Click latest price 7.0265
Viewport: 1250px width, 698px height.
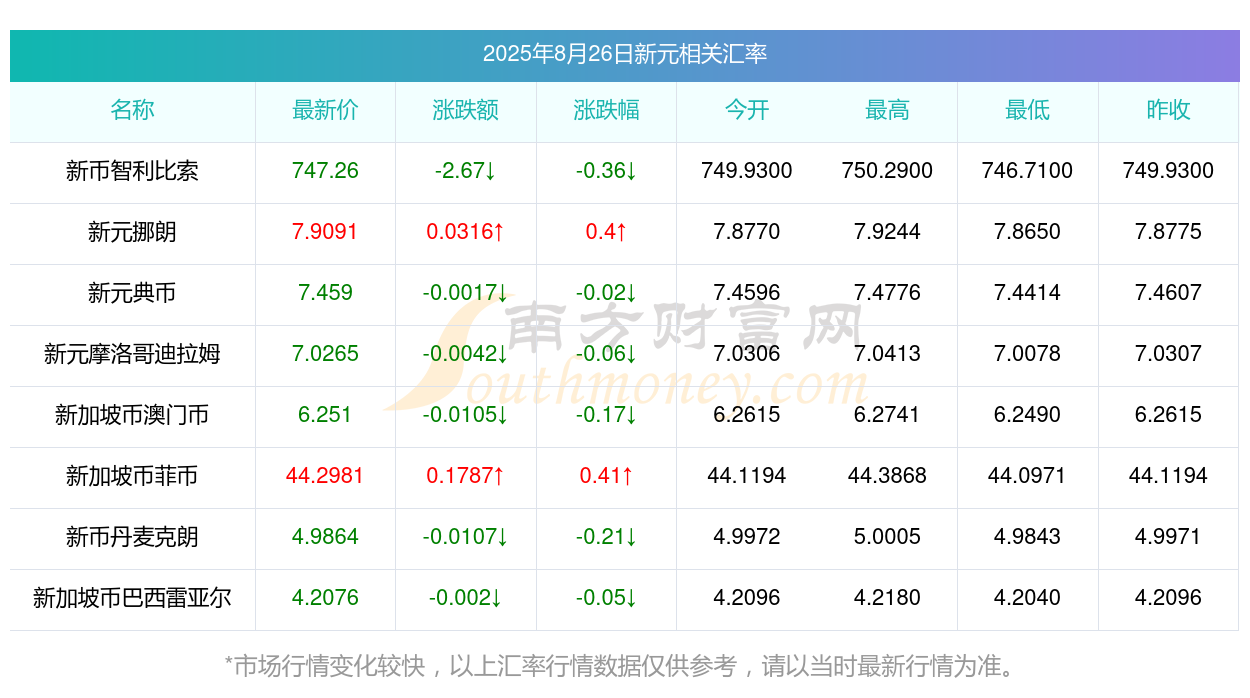point(325,354)
